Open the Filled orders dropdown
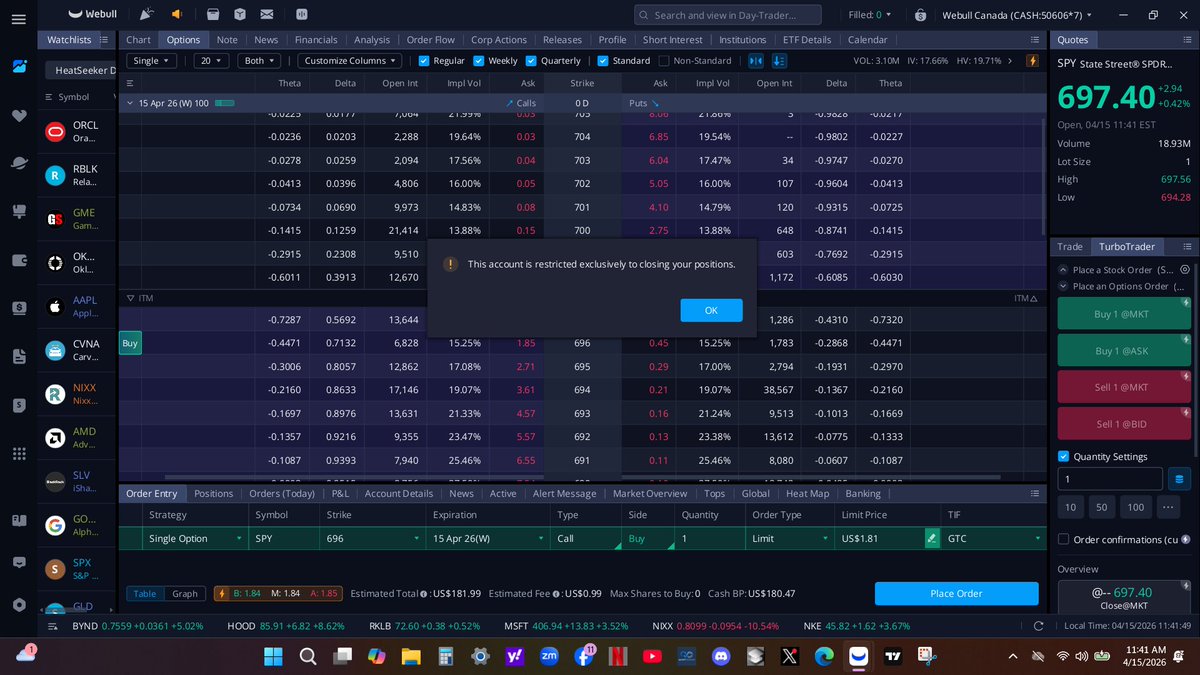The image size is (1200, 675). [x=871, y=15]
